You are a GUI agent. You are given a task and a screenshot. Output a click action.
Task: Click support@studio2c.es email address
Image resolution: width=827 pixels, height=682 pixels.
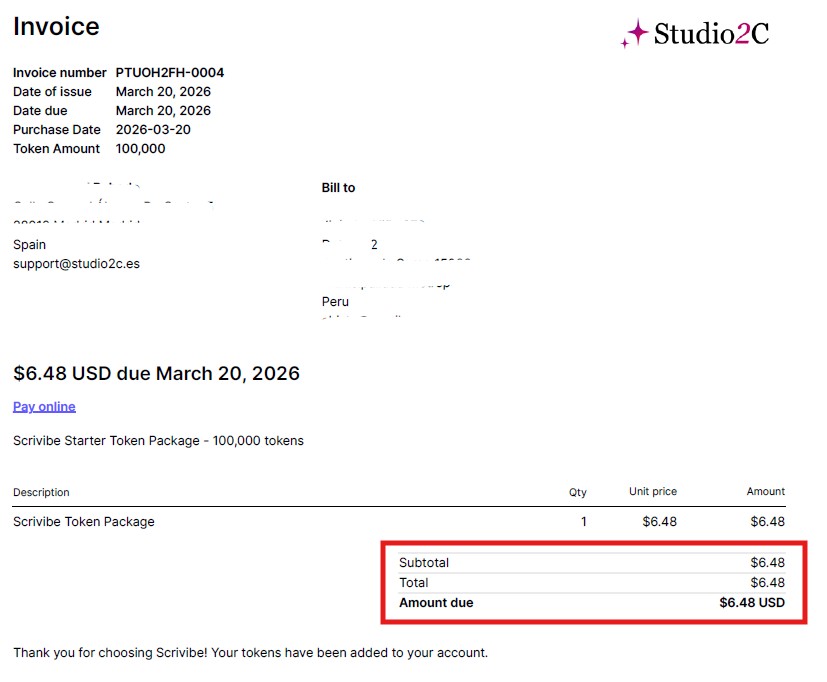pos(76,264)
